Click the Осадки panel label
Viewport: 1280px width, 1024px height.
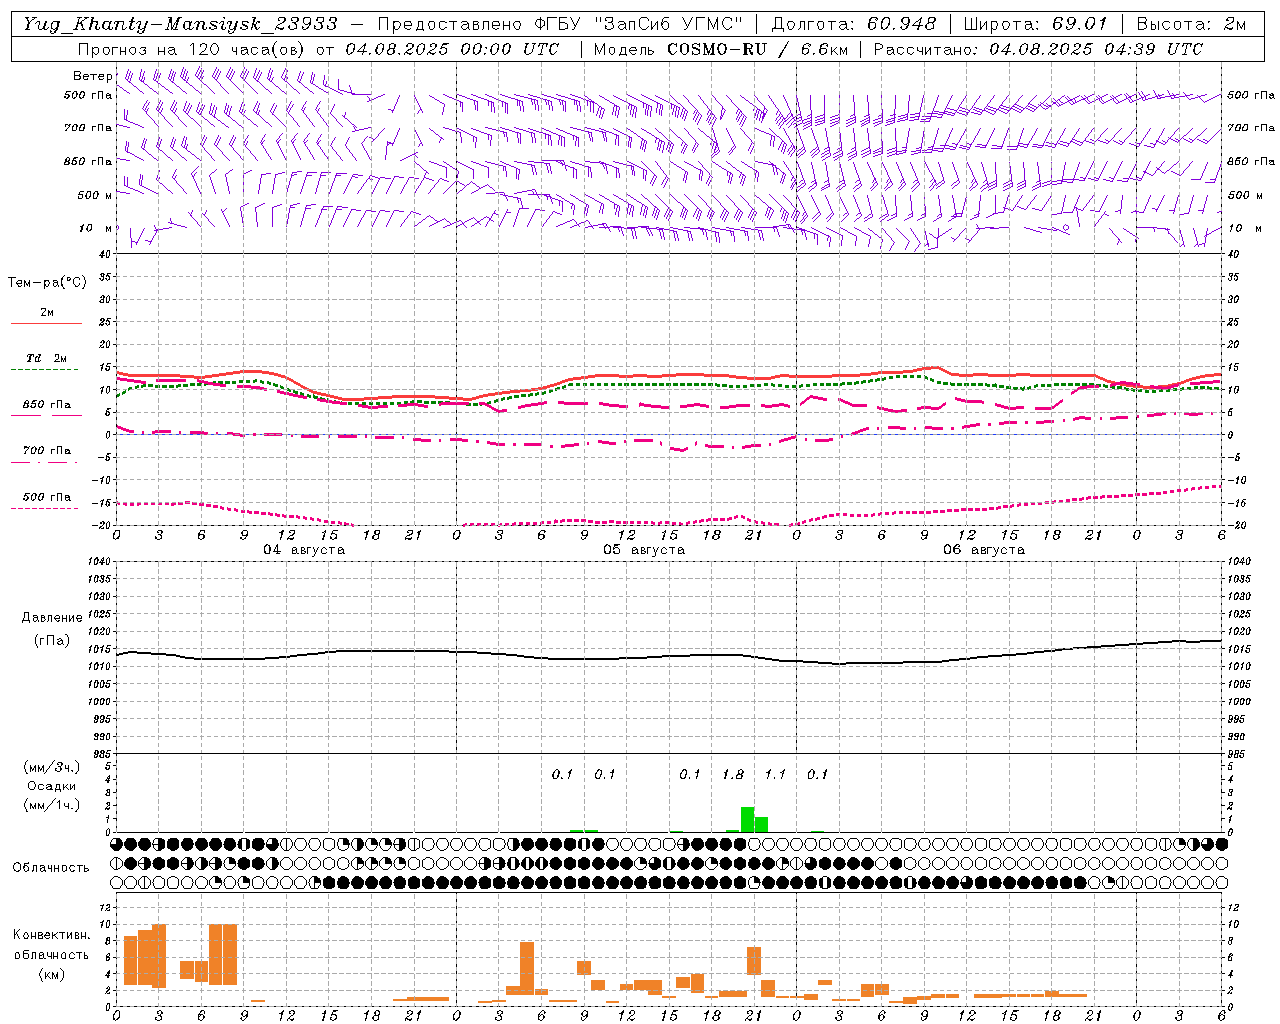pyautogui.click(x=51, y=786)
